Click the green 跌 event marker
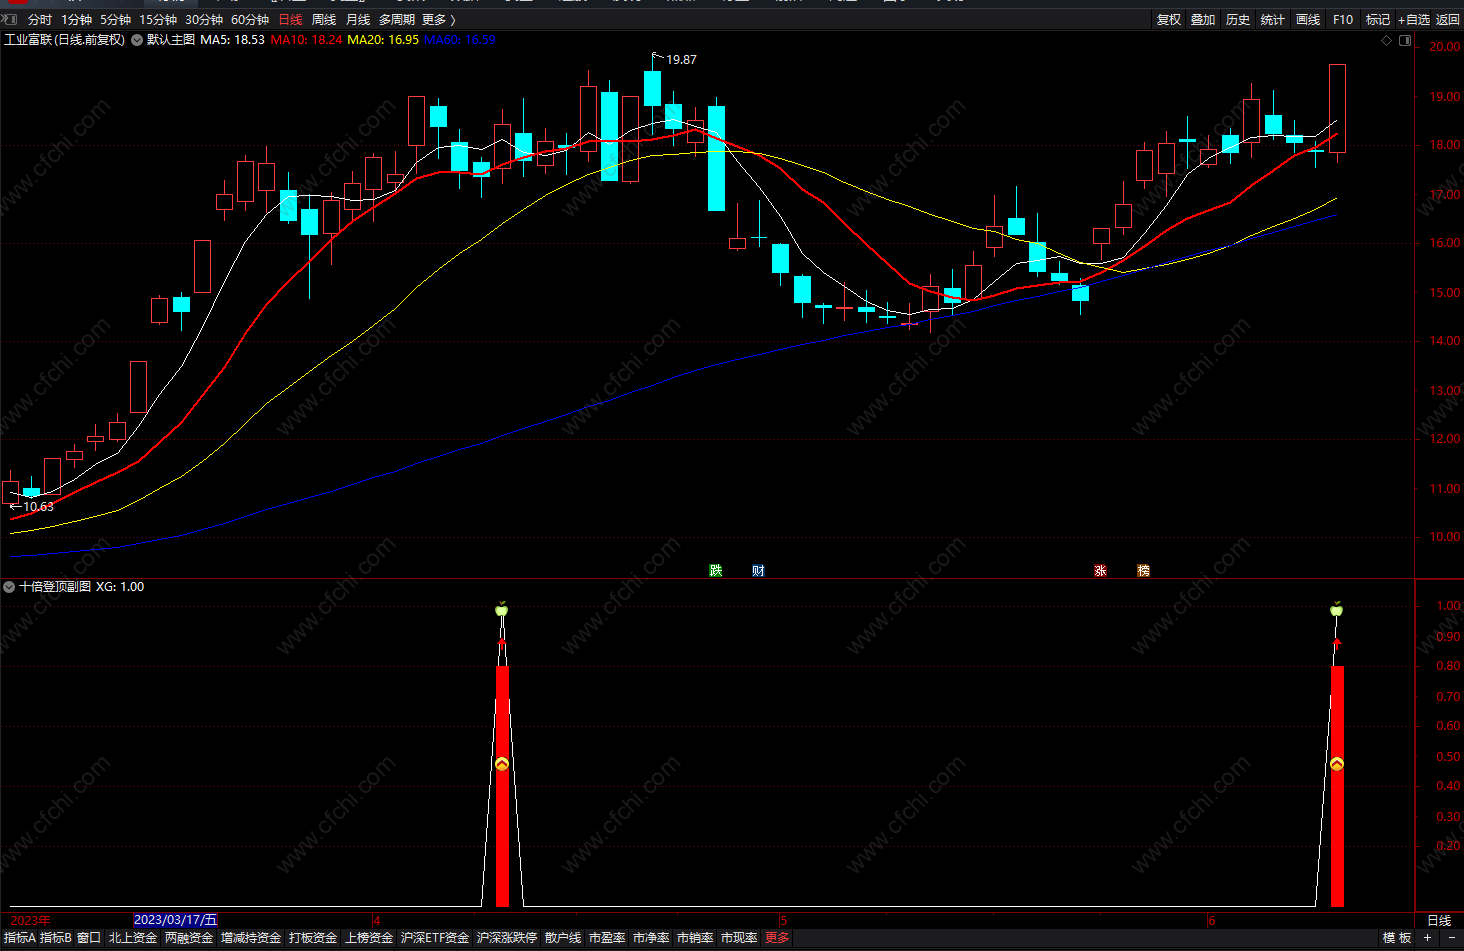 716,571
